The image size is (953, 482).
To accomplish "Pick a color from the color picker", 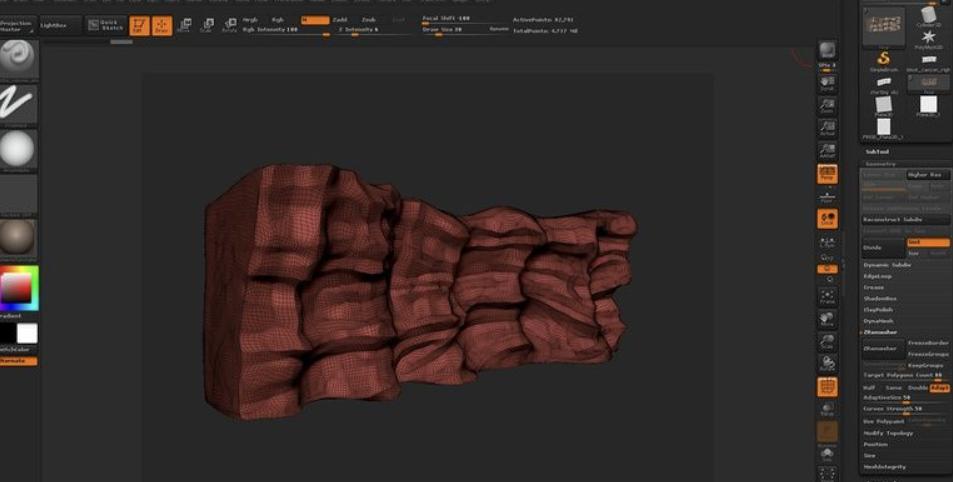I will point(18,287).
